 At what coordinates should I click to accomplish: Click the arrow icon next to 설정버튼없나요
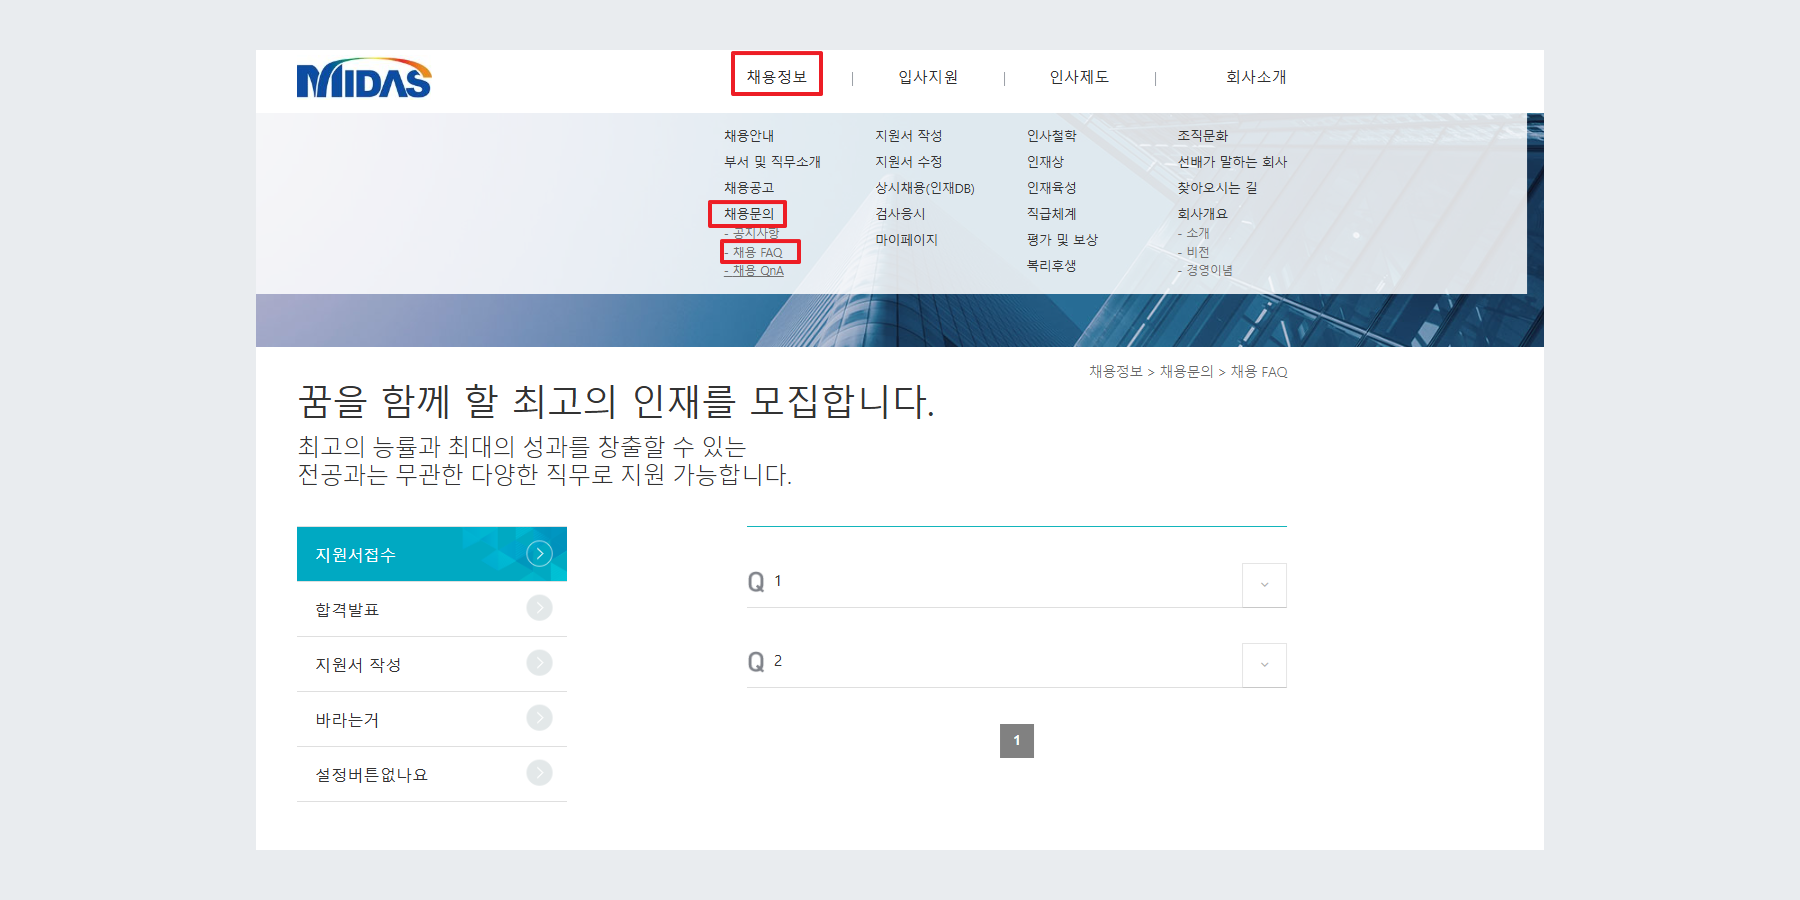540,773
